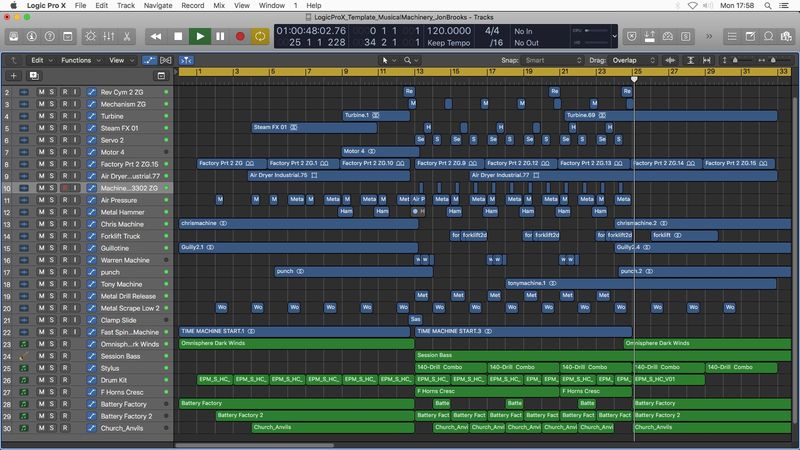Open the Navigate menu

[x=158, y=5]
